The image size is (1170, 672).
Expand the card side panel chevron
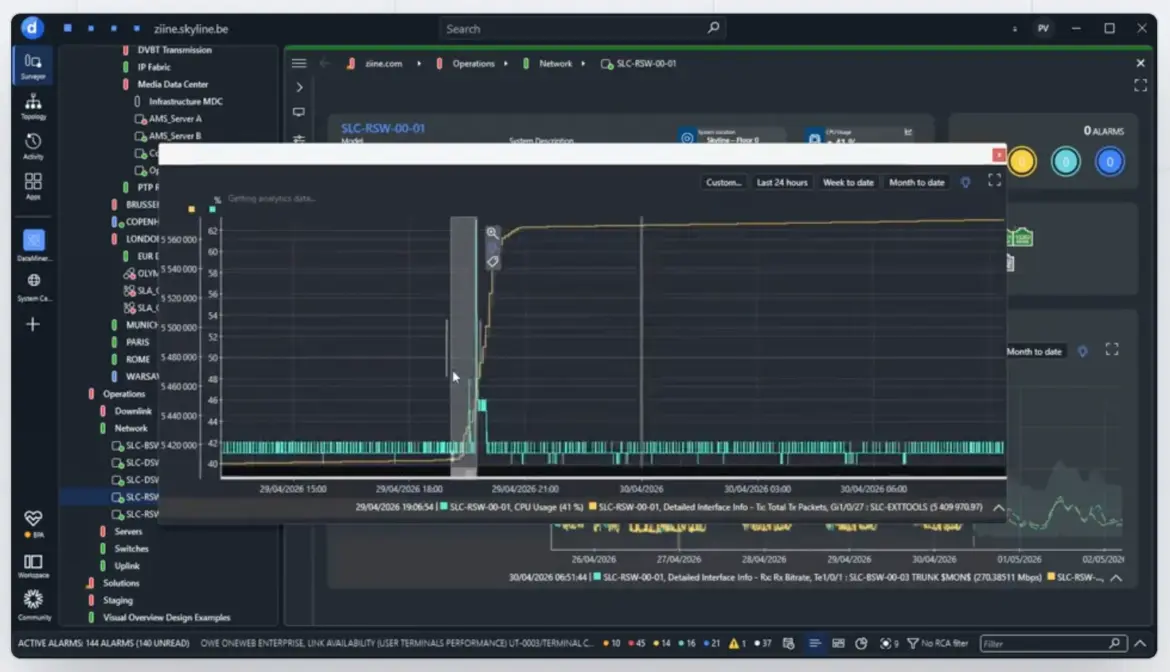tap(299, 87)
